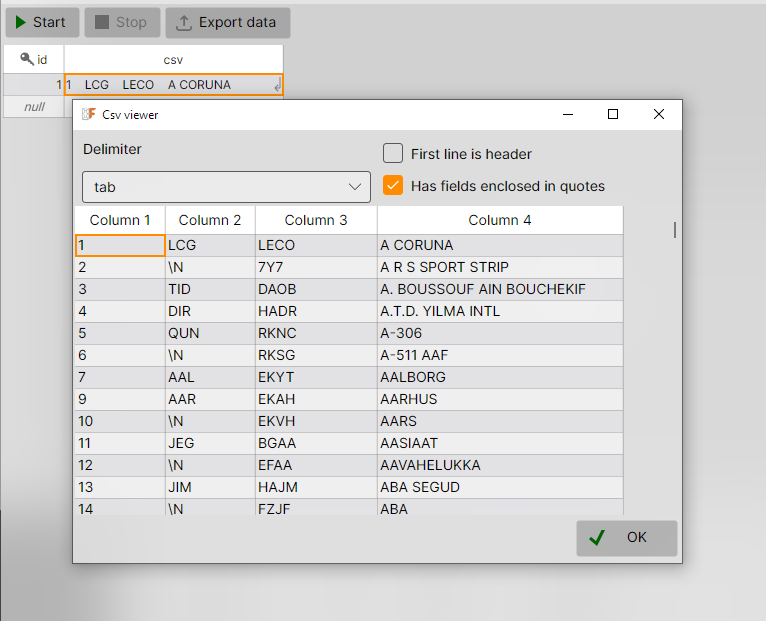Disable Has fields enclosed in quotes
This screenshot has height=621, width=766.
tap(393, 186)
